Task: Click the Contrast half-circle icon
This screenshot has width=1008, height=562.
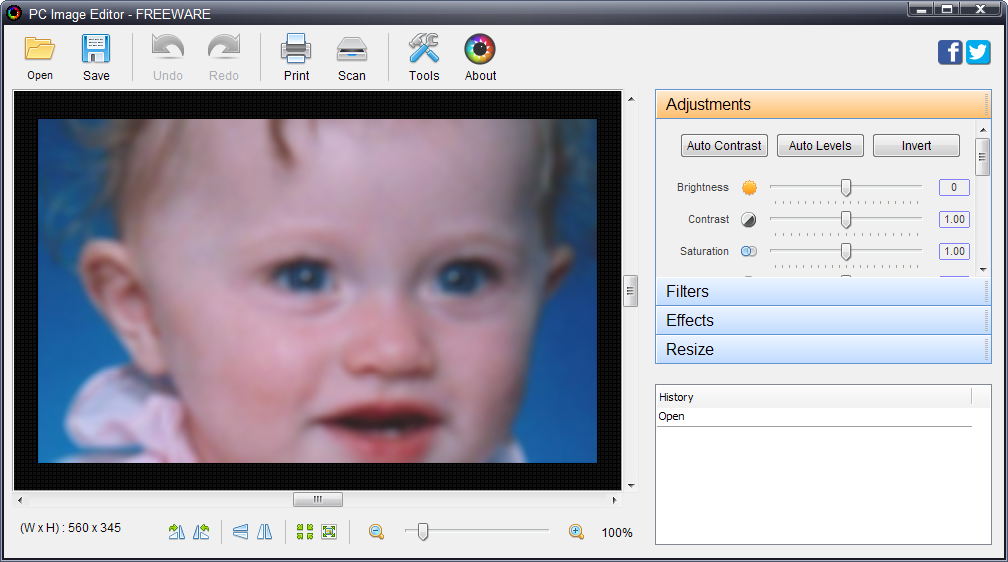Action: pos(748,220)
